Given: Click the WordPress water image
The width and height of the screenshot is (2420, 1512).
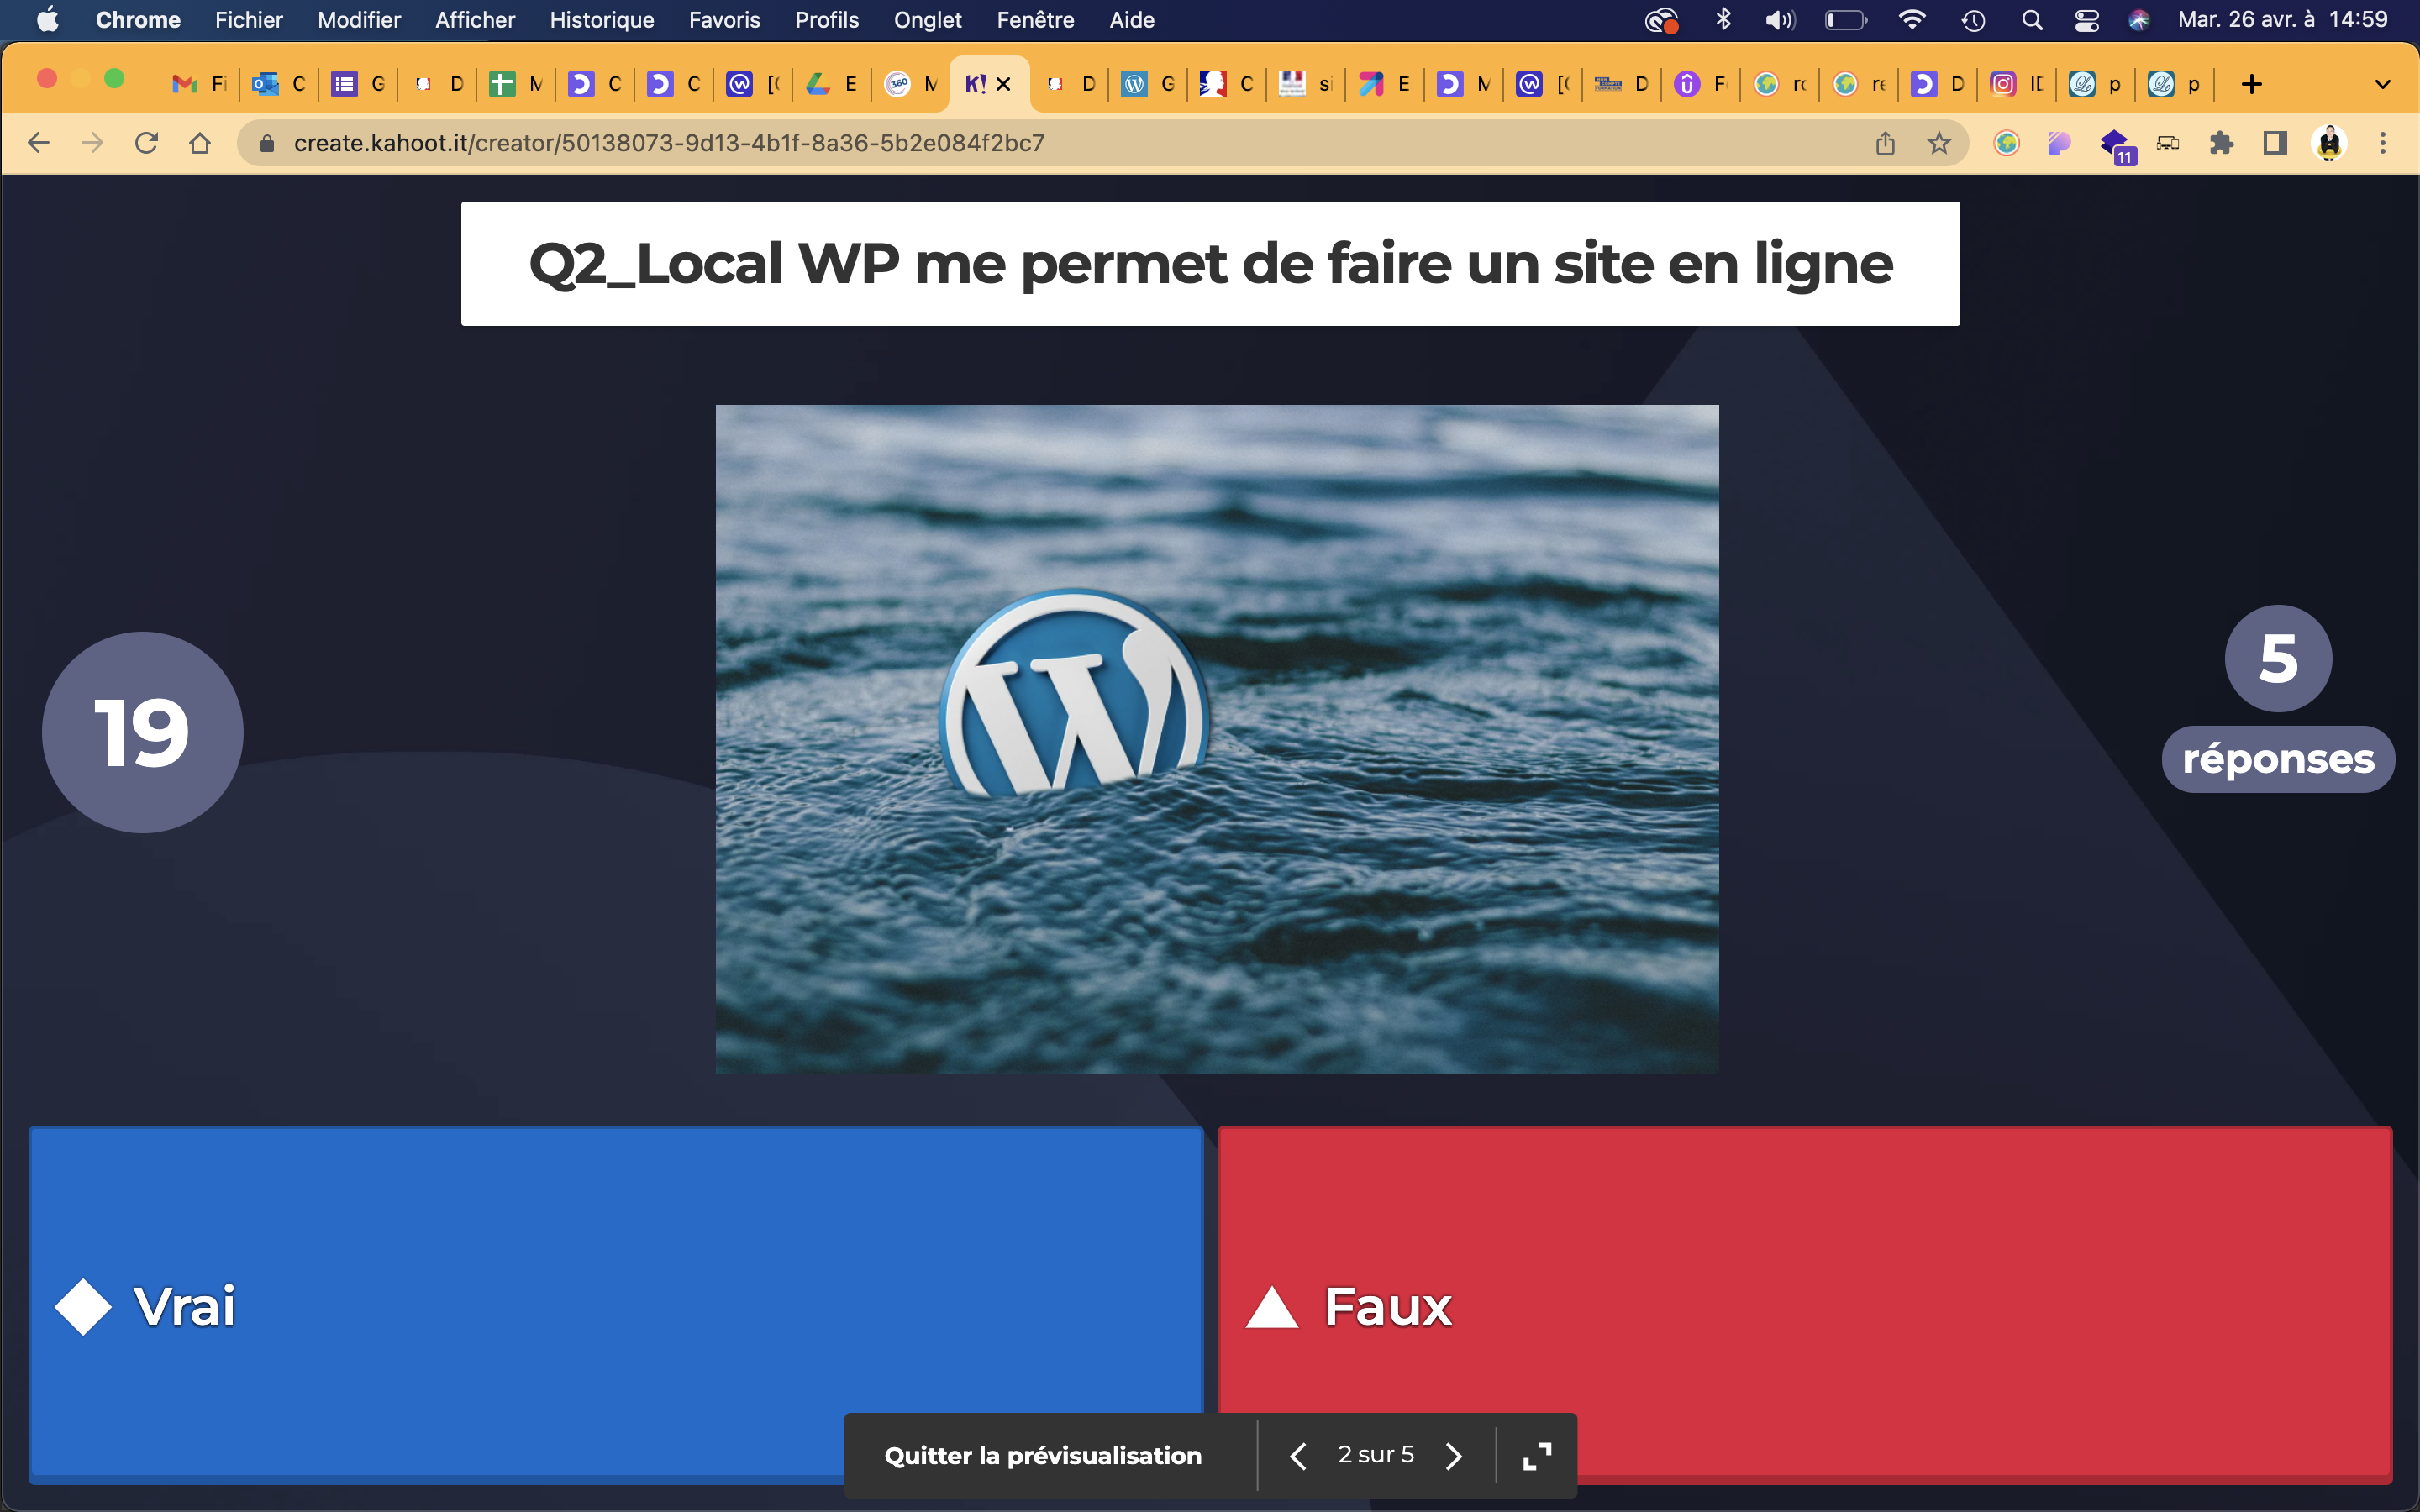Looking at the screenshot, I should [1217, 738].
